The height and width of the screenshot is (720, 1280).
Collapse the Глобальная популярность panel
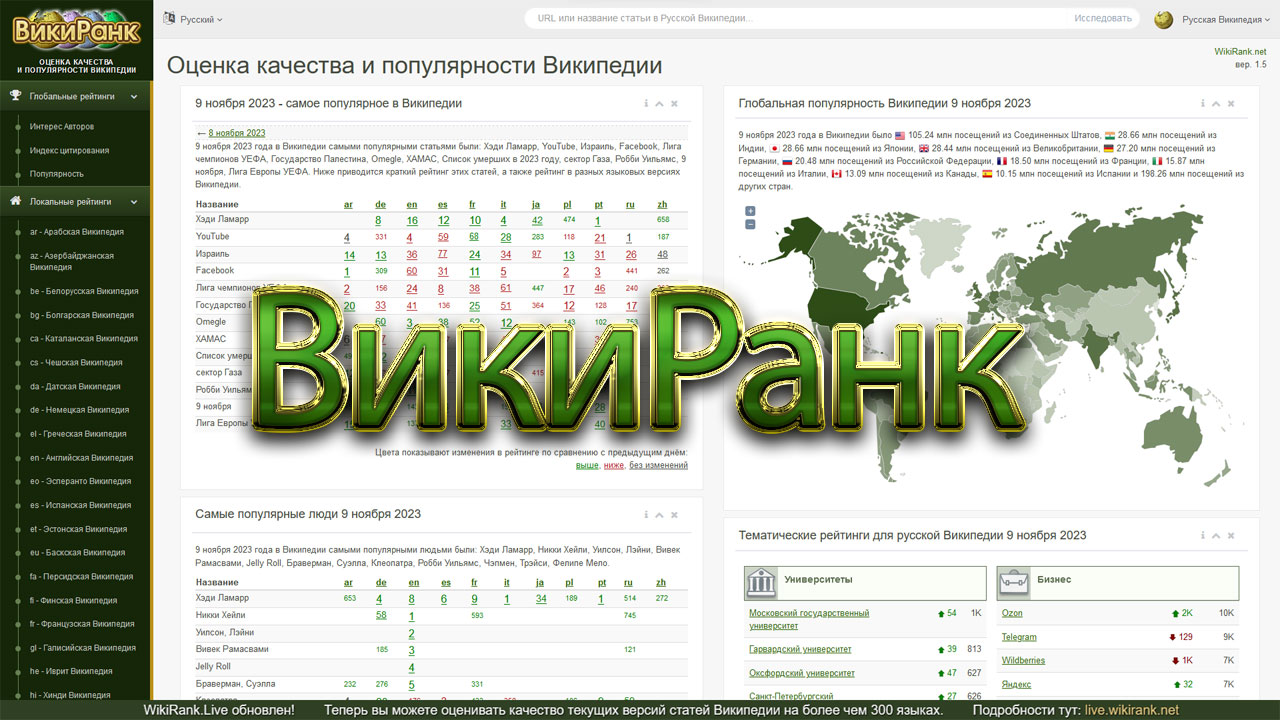coord(1217,103)
